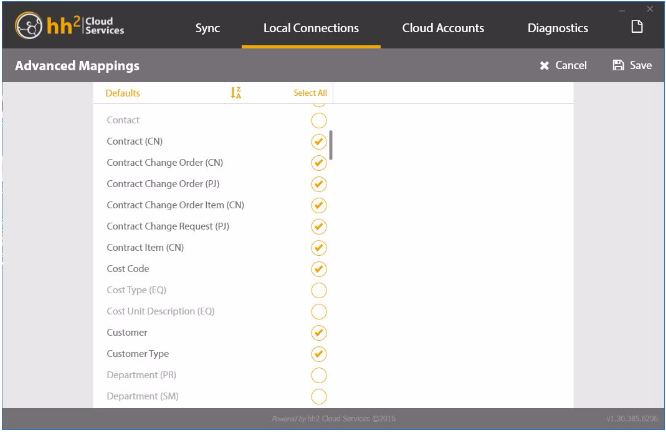Click the Save button text

(641, 65)
